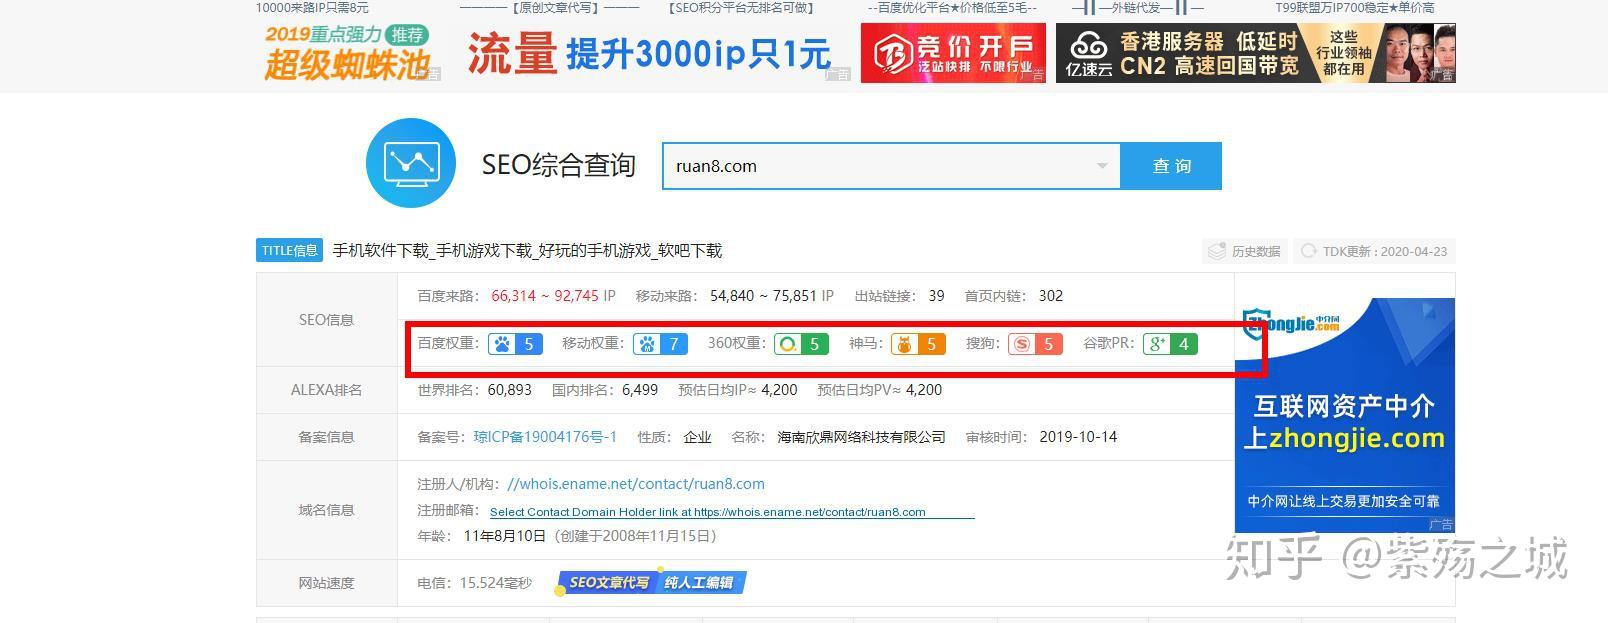
Task: Click the 百度权重 paw badge showing 5
Action: pos(516,344)
